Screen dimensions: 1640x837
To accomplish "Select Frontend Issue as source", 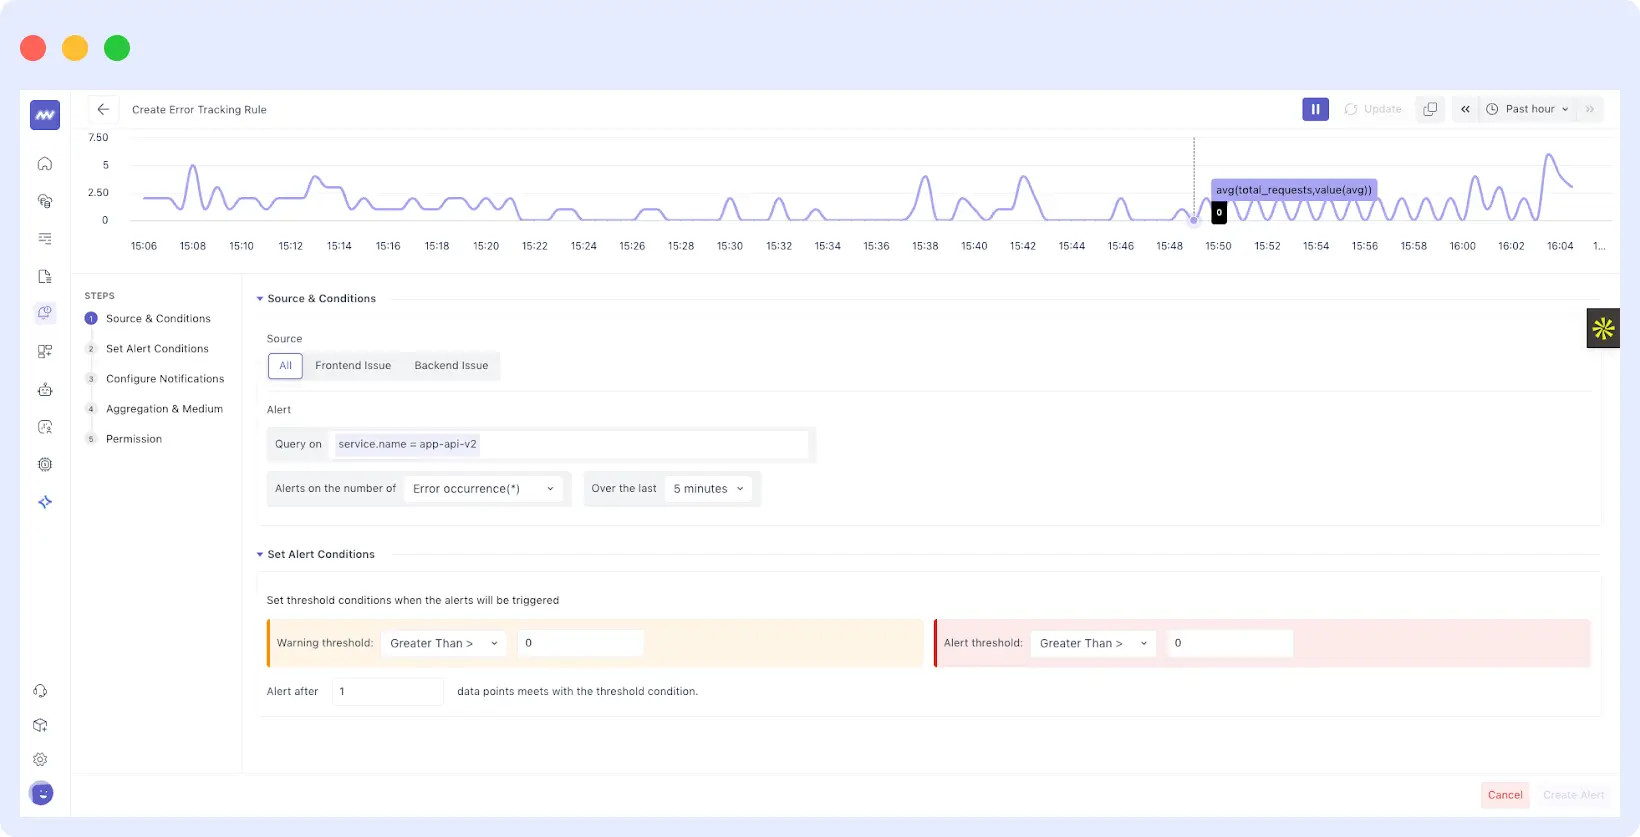I will click(353, 366).
